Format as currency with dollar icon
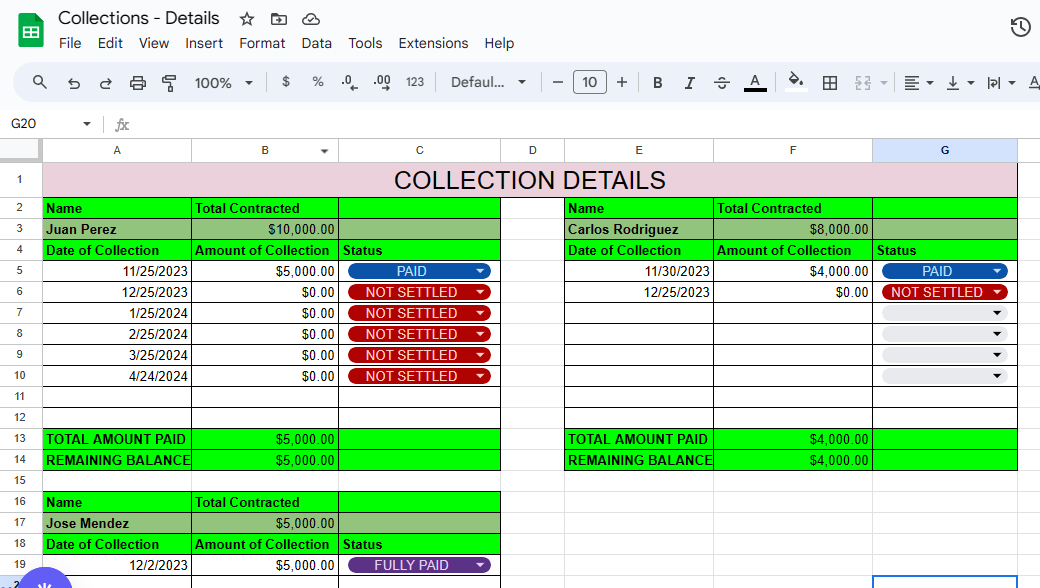 286,82
